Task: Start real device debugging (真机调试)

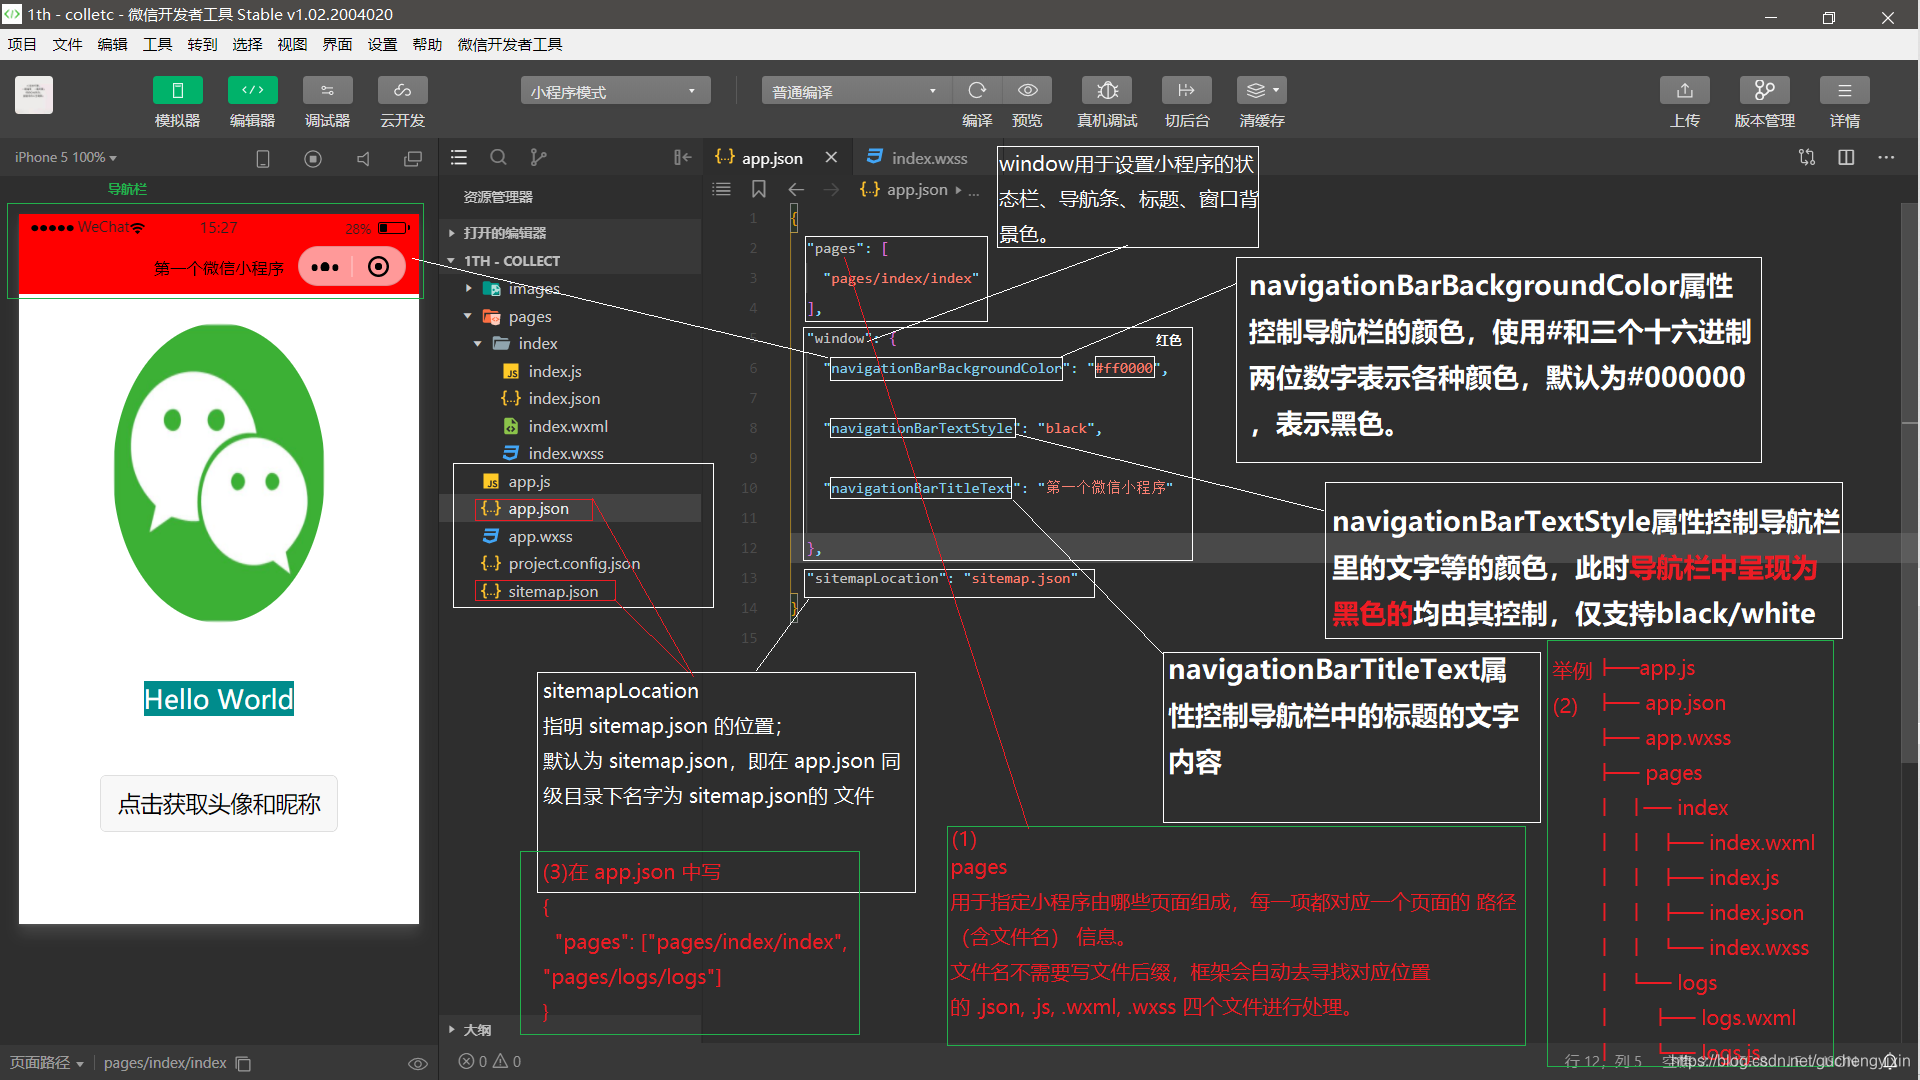Action: pyautogui.click(x=1107, y=91)
